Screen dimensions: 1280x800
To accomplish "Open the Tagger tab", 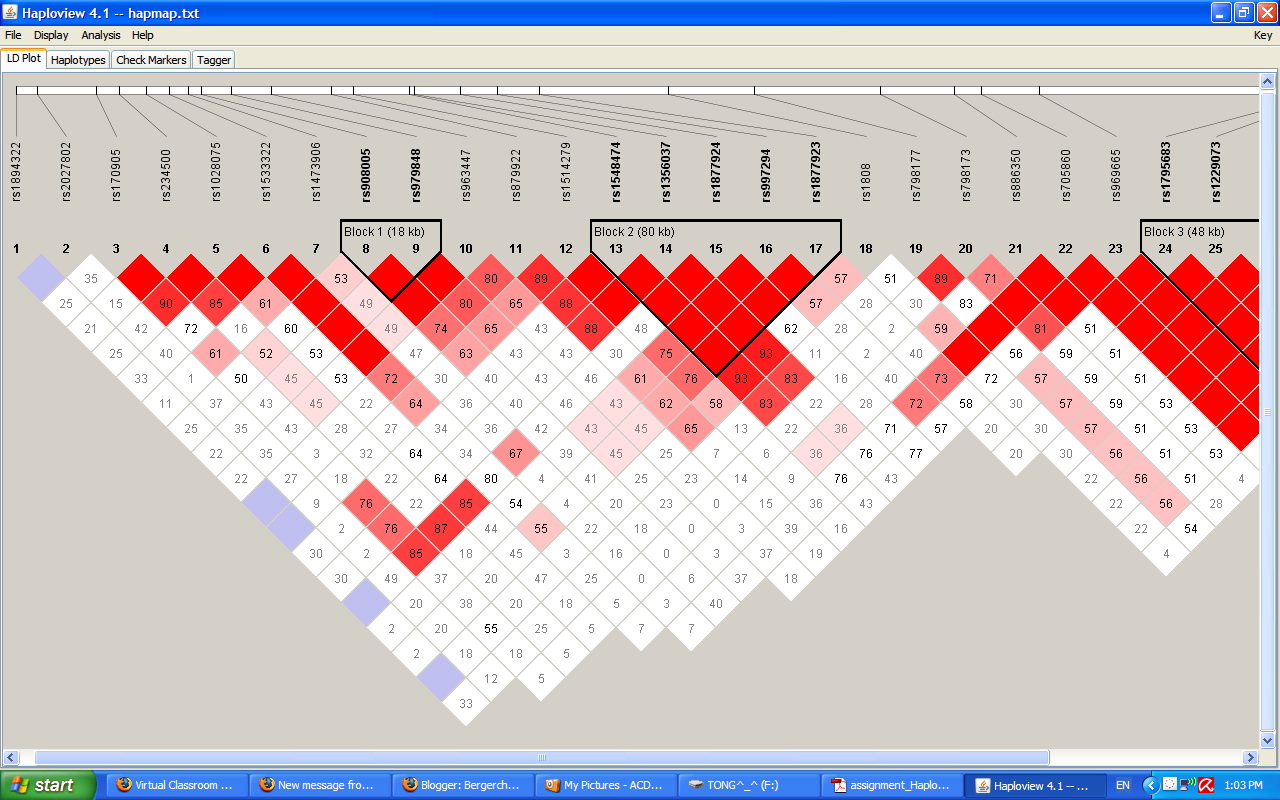I will 213,59.
